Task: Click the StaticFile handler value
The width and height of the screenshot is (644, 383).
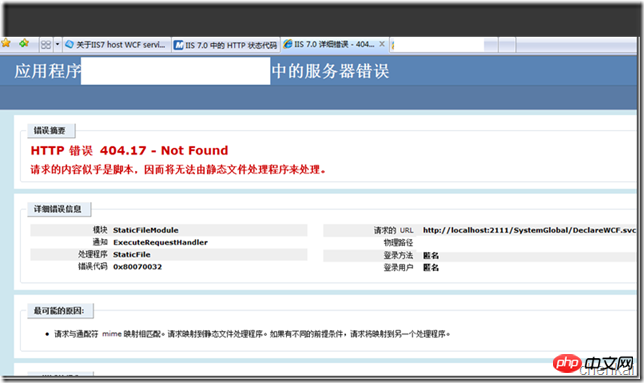Action: (132, 255)
